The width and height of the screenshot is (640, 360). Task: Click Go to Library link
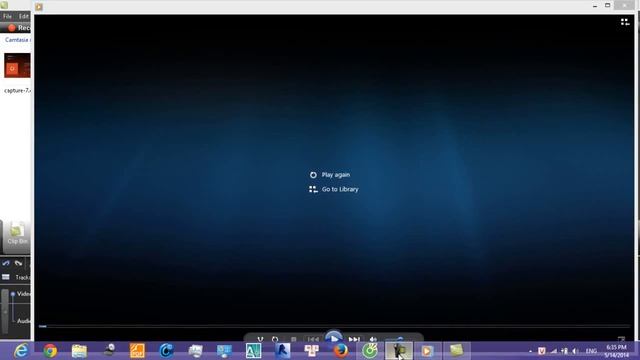coord(334,189)
